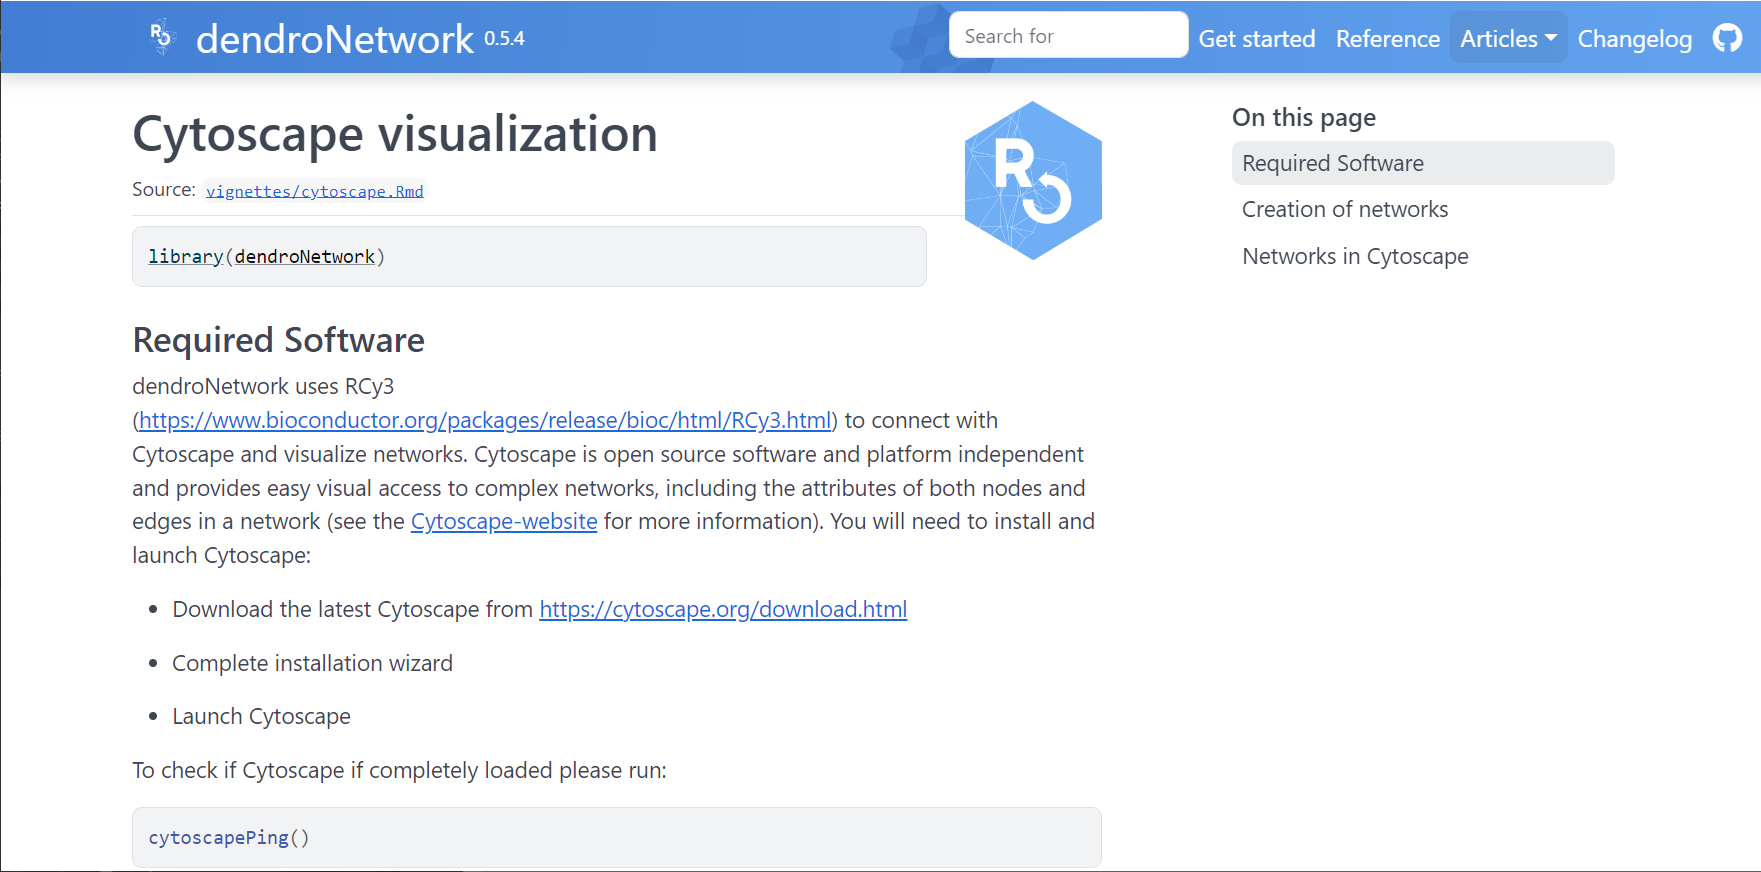1761x872 pixels.
Task: Open the Bioconductor RCy3 package link
Action: (x=485, y=420)
